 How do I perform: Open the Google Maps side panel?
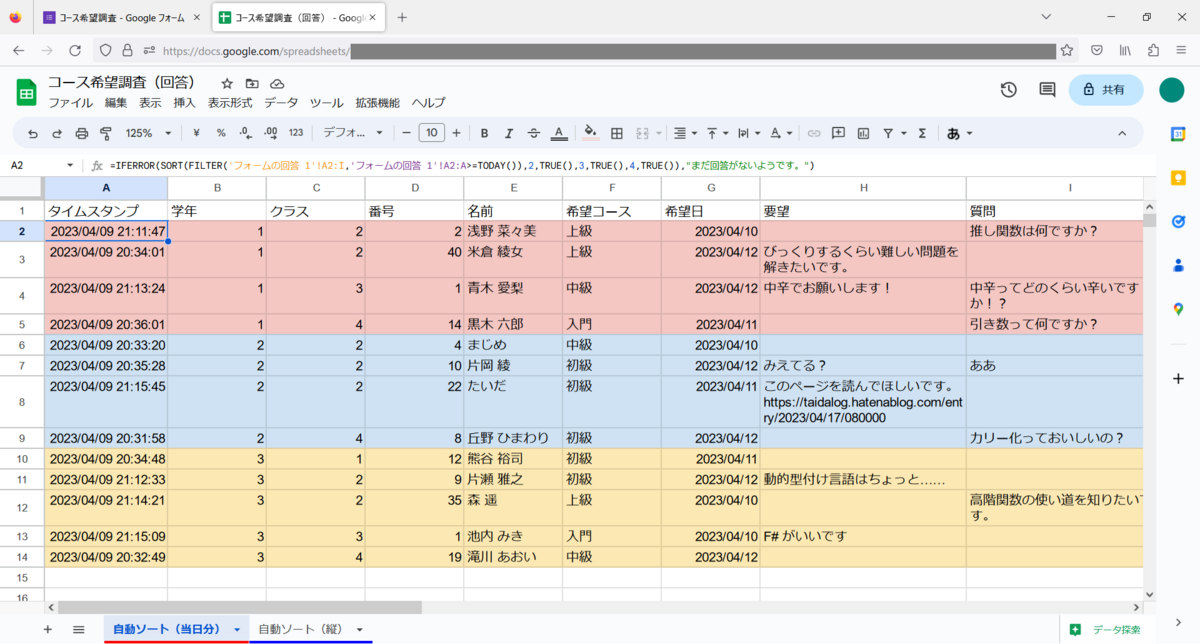click(x=1178, y=310)
